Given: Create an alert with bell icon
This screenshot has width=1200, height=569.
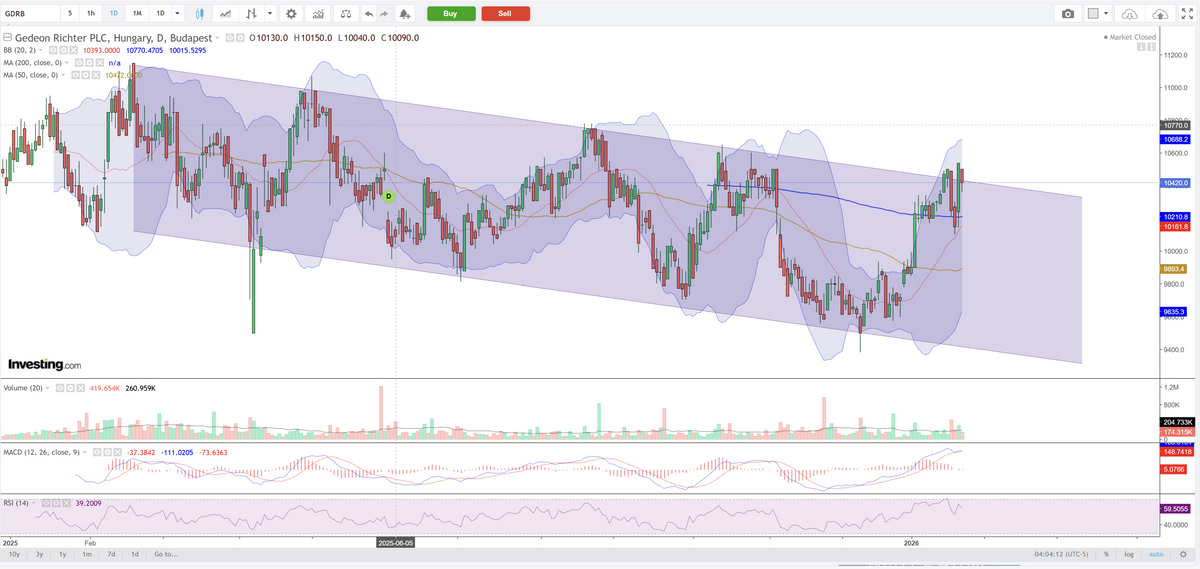Looking at the screenshot, I should click(x=404, y=14).
